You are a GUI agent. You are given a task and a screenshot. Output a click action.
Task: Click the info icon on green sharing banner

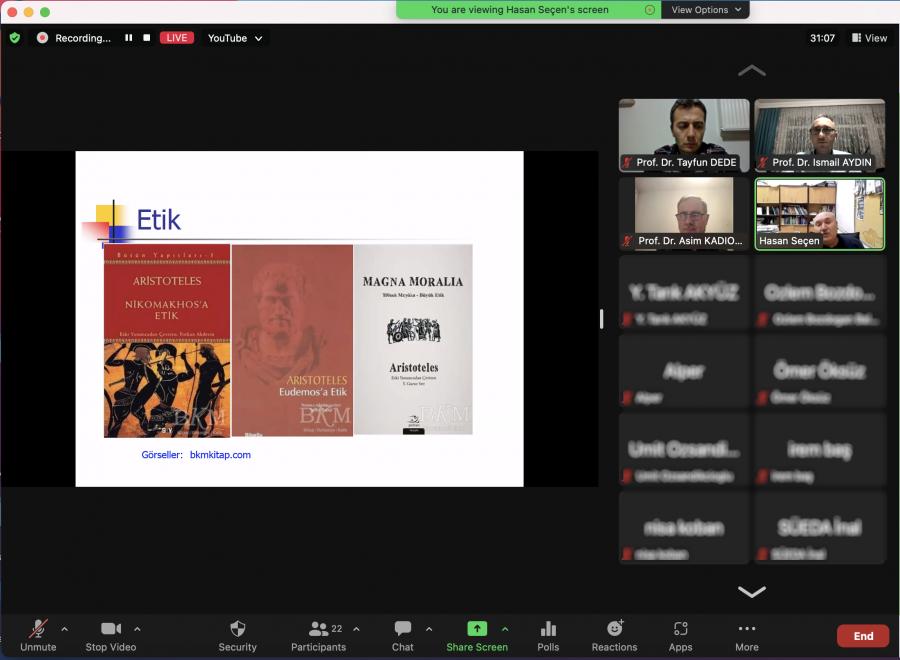coord(650,10)
